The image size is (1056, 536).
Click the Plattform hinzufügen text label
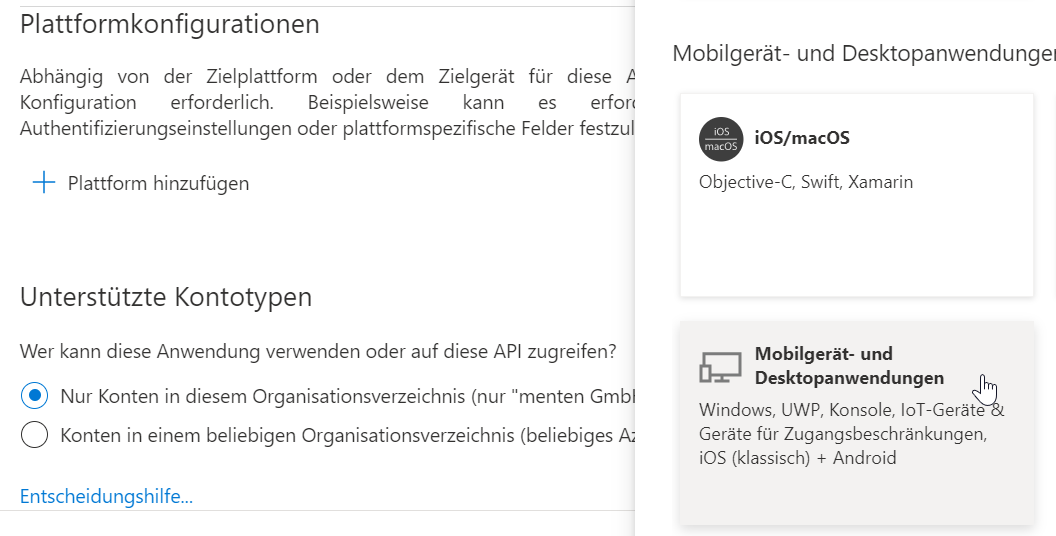click(x=158, y=183)
